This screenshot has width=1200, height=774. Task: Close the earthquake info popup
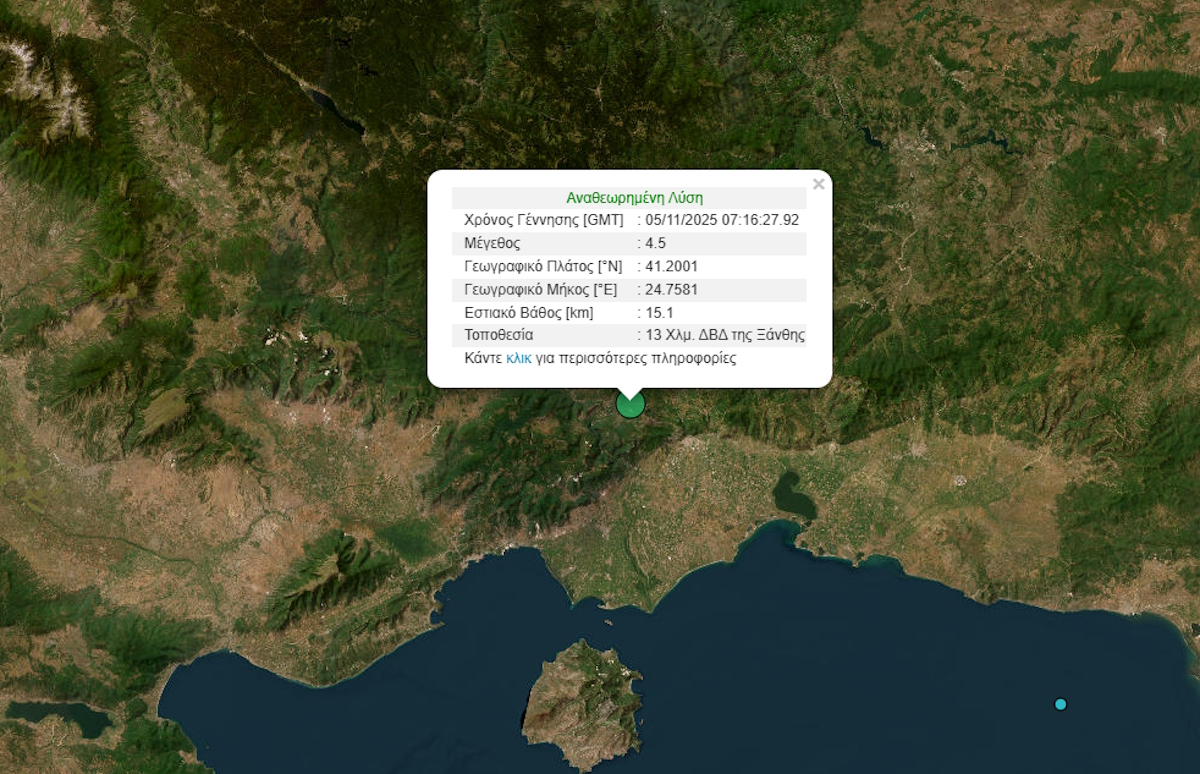click(818, 184)
